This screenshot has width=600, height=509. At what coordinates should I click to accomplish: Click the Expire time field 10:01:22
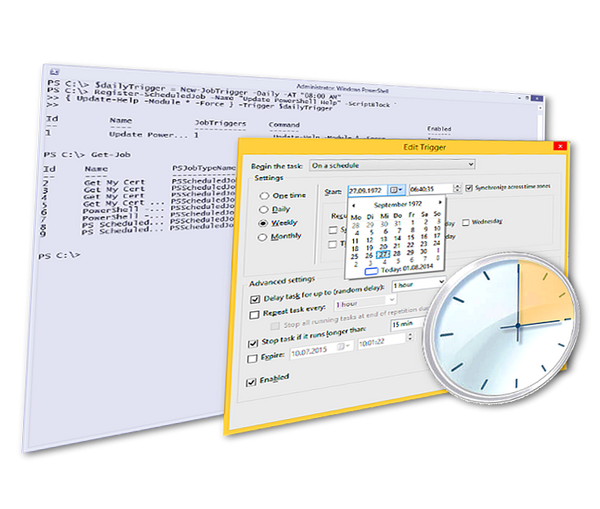[x=382, y=341]
